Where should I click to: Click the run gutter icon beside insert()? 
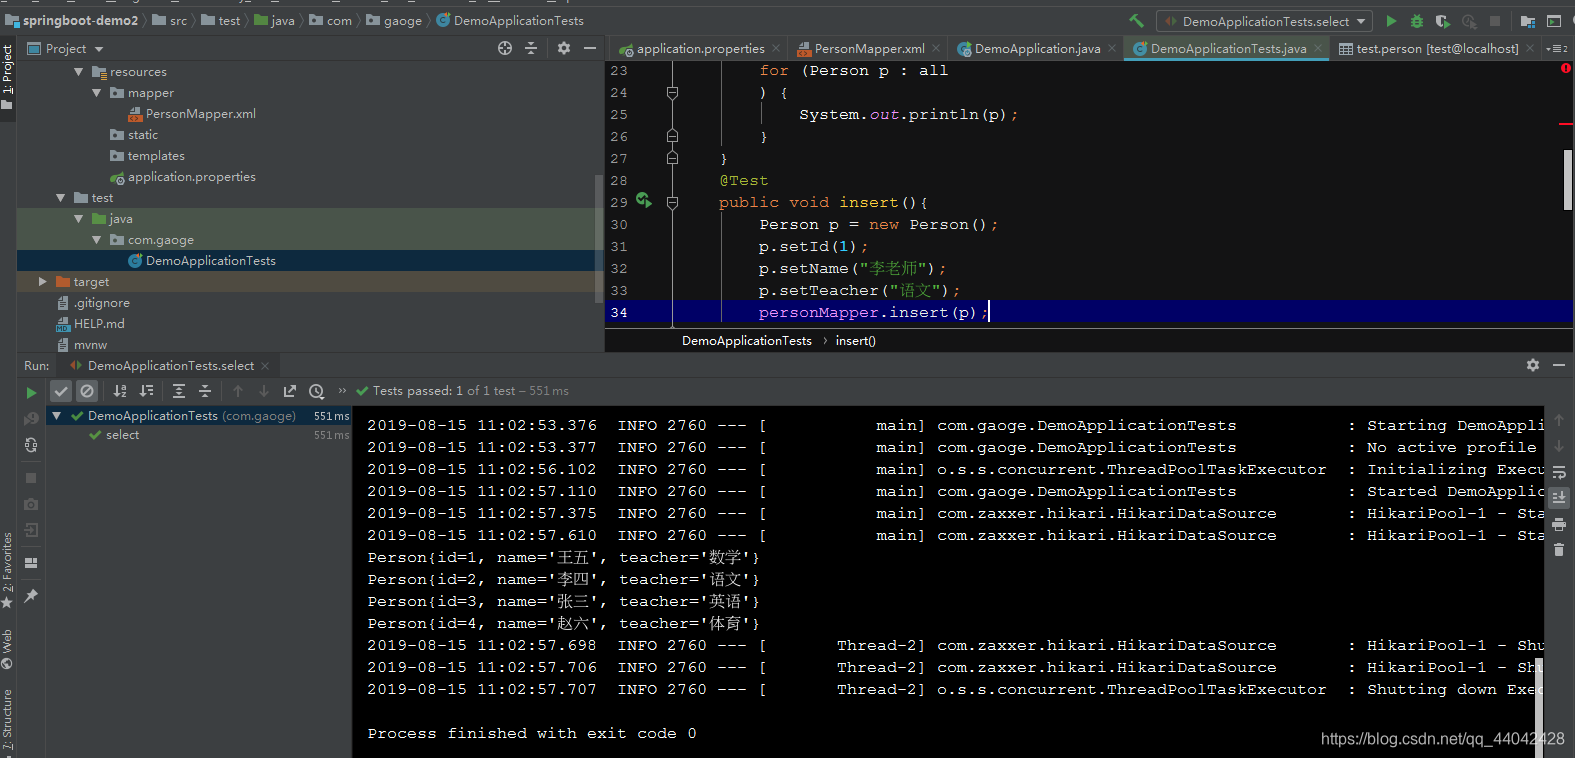[x=643, y=200]
